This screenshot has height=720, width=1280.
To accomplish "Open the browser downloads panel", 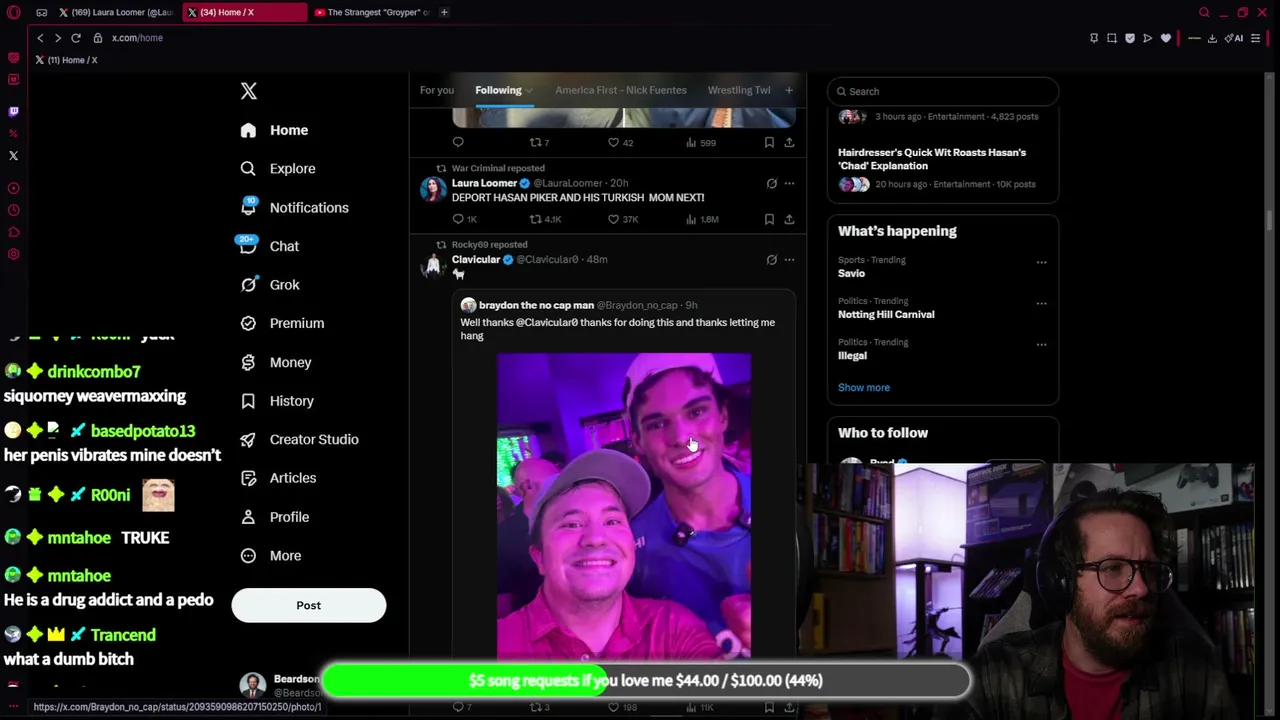I will coord(1212,38).
